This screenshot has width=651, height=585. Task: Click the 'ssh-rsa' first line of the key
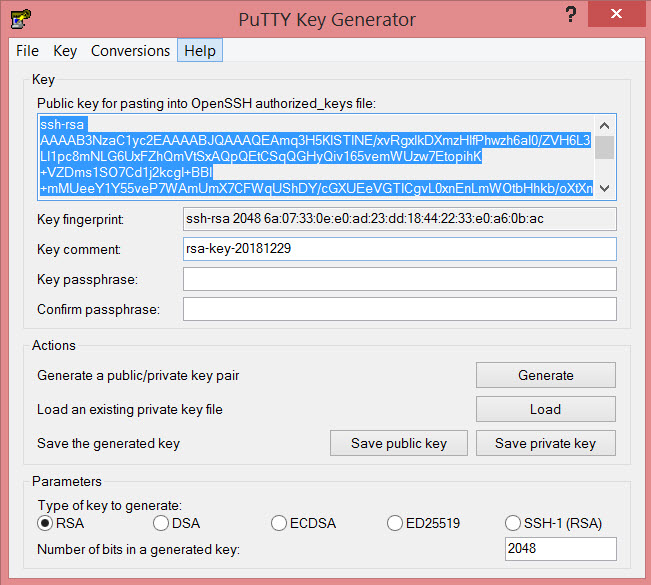(x=62, y=124)
